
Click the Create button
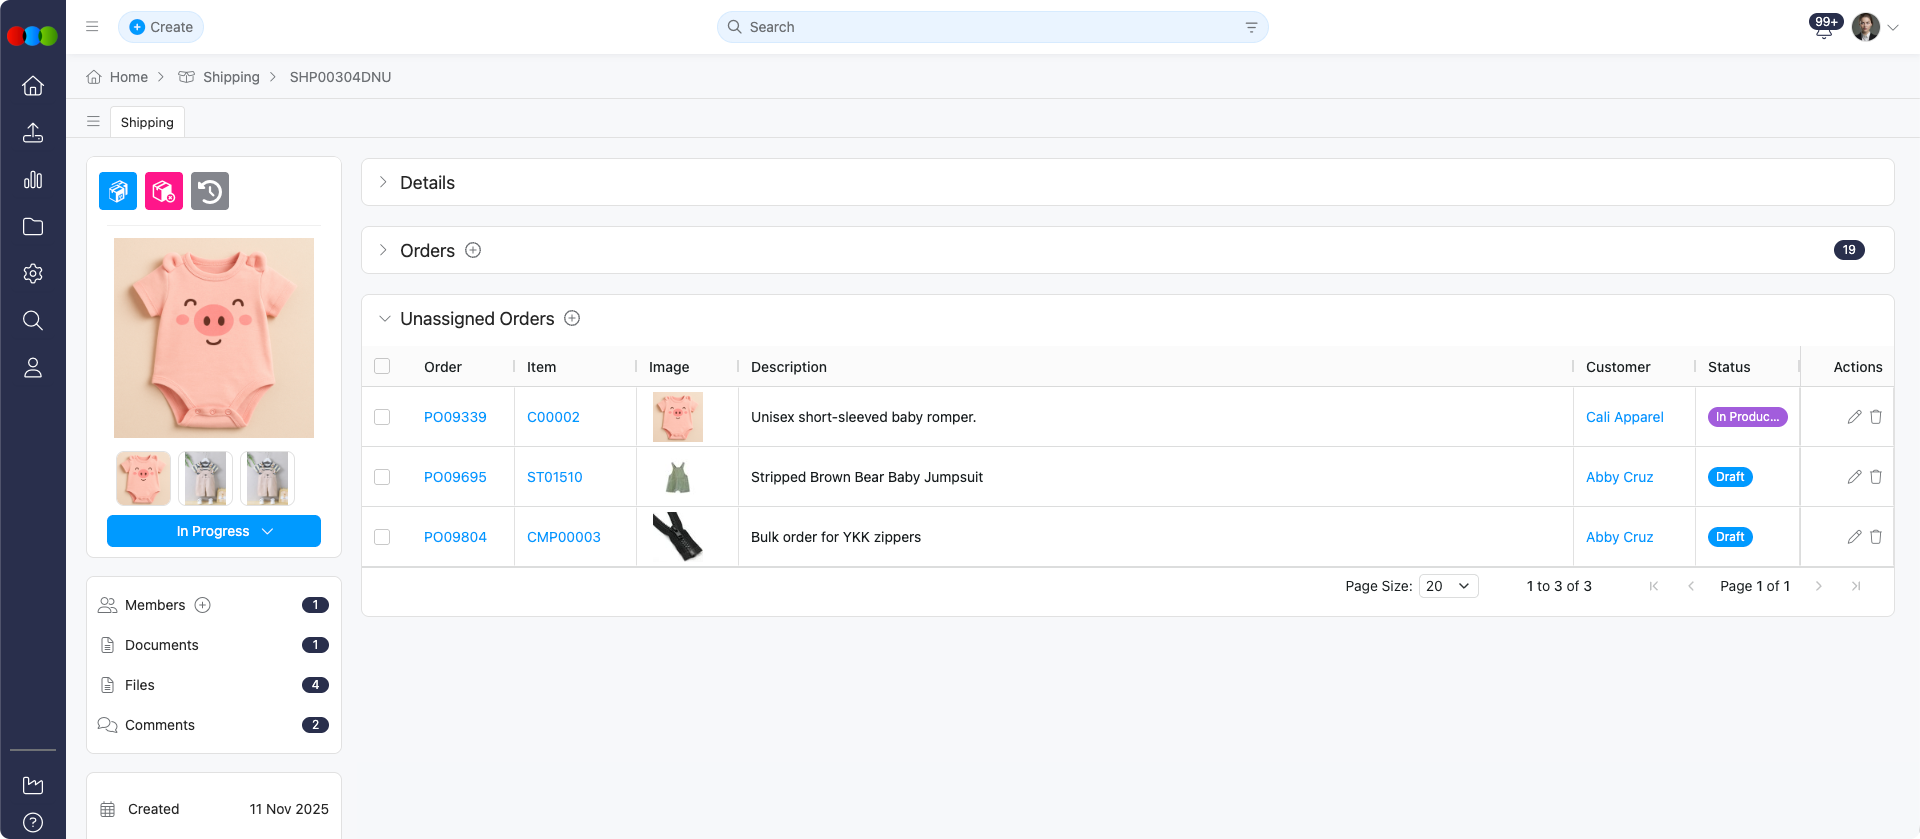pos(161,27)
